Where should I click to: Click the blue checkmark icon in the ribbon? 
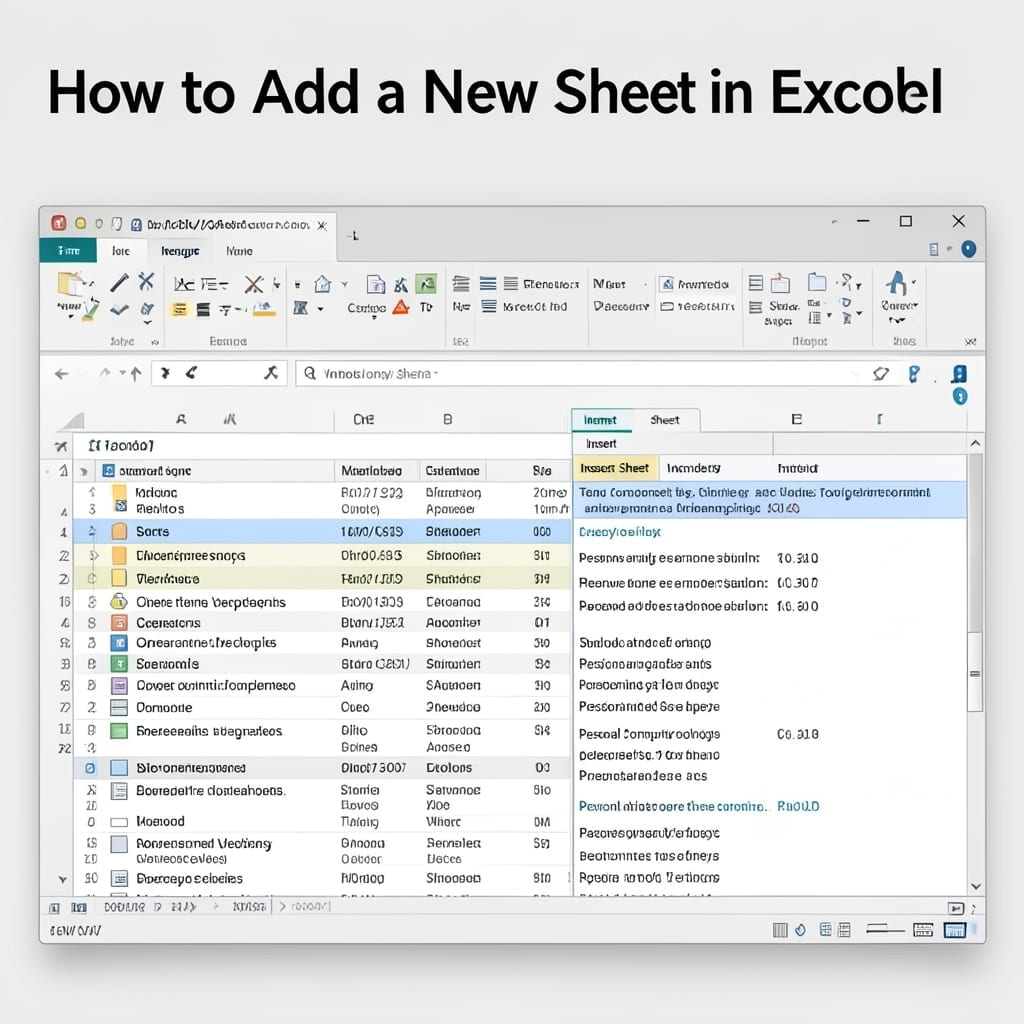119,310
